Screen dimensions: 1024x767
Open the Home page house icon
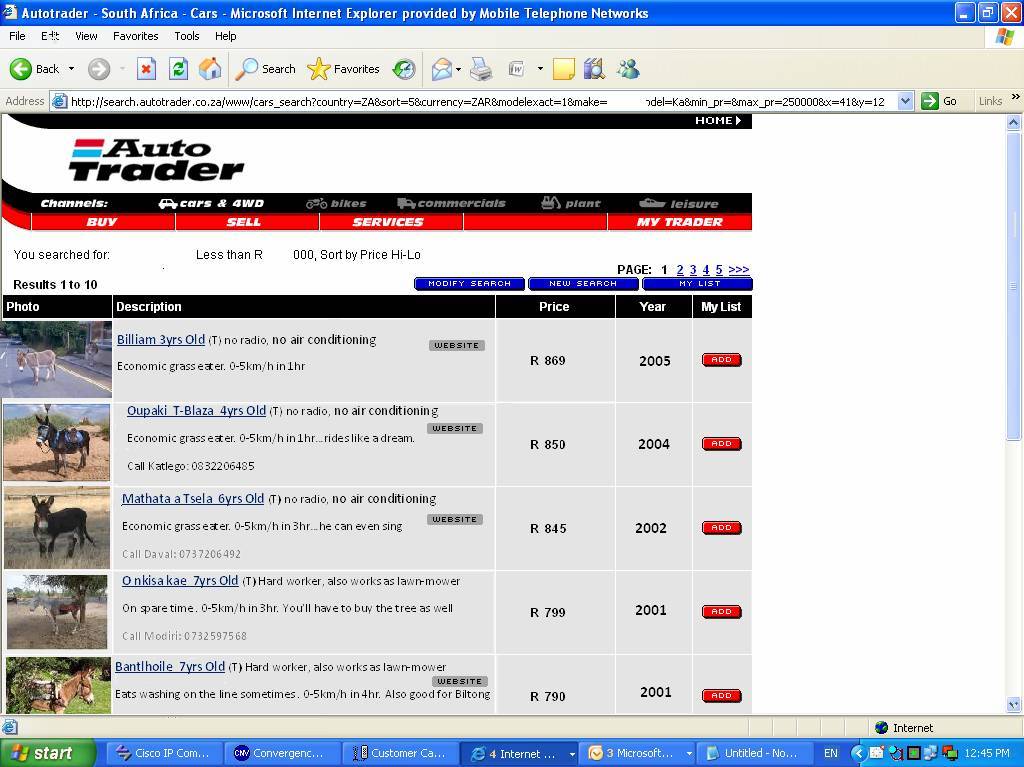click(210, 69)
